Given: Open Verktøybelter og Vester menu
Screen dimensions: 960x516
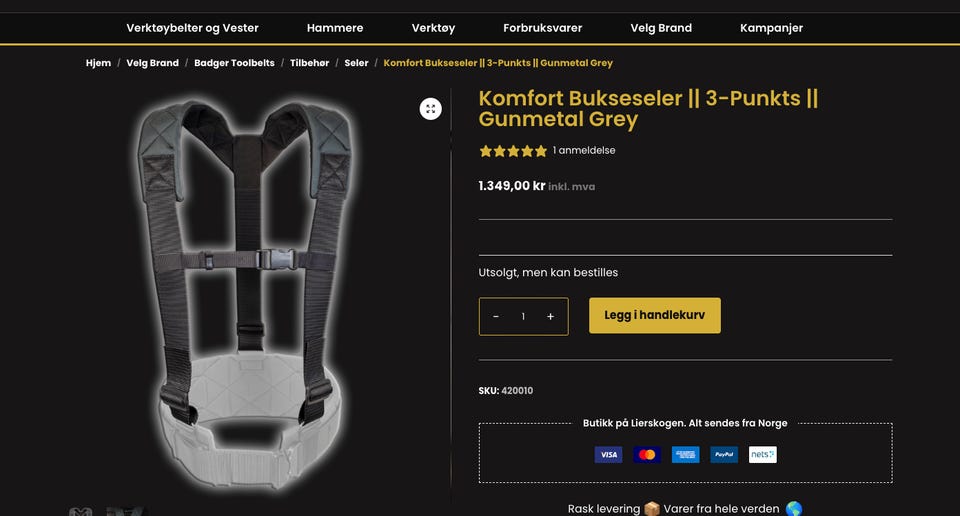Looking at the screenshot, I should point(192,28).
